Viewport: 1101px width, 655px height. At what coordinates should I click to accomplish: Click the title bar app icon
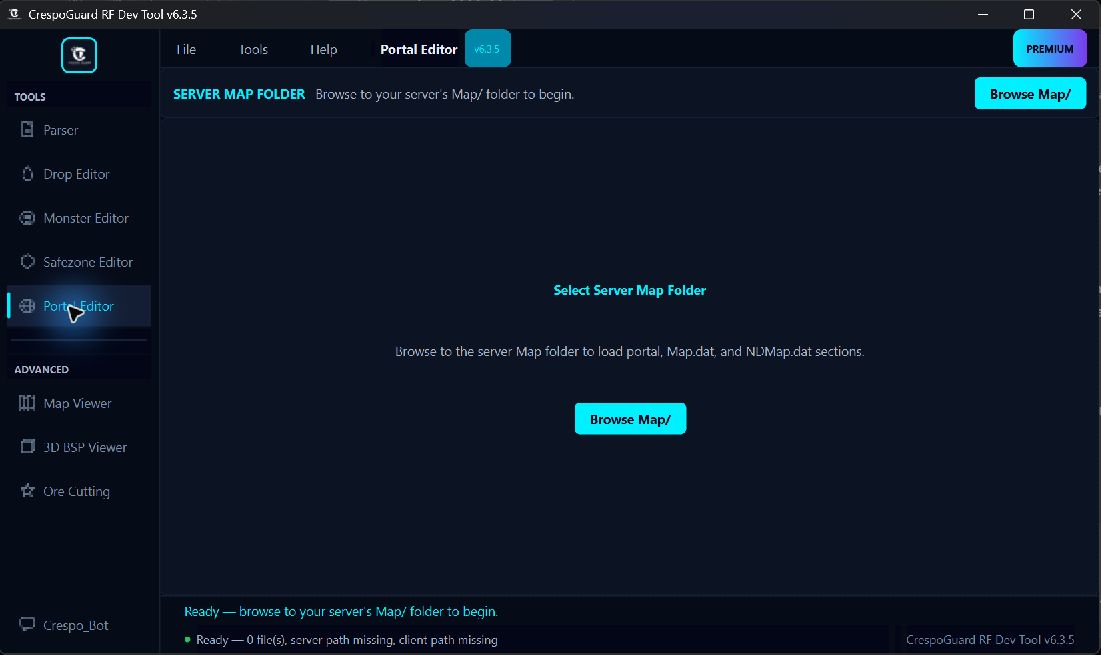tap(13, 14)
